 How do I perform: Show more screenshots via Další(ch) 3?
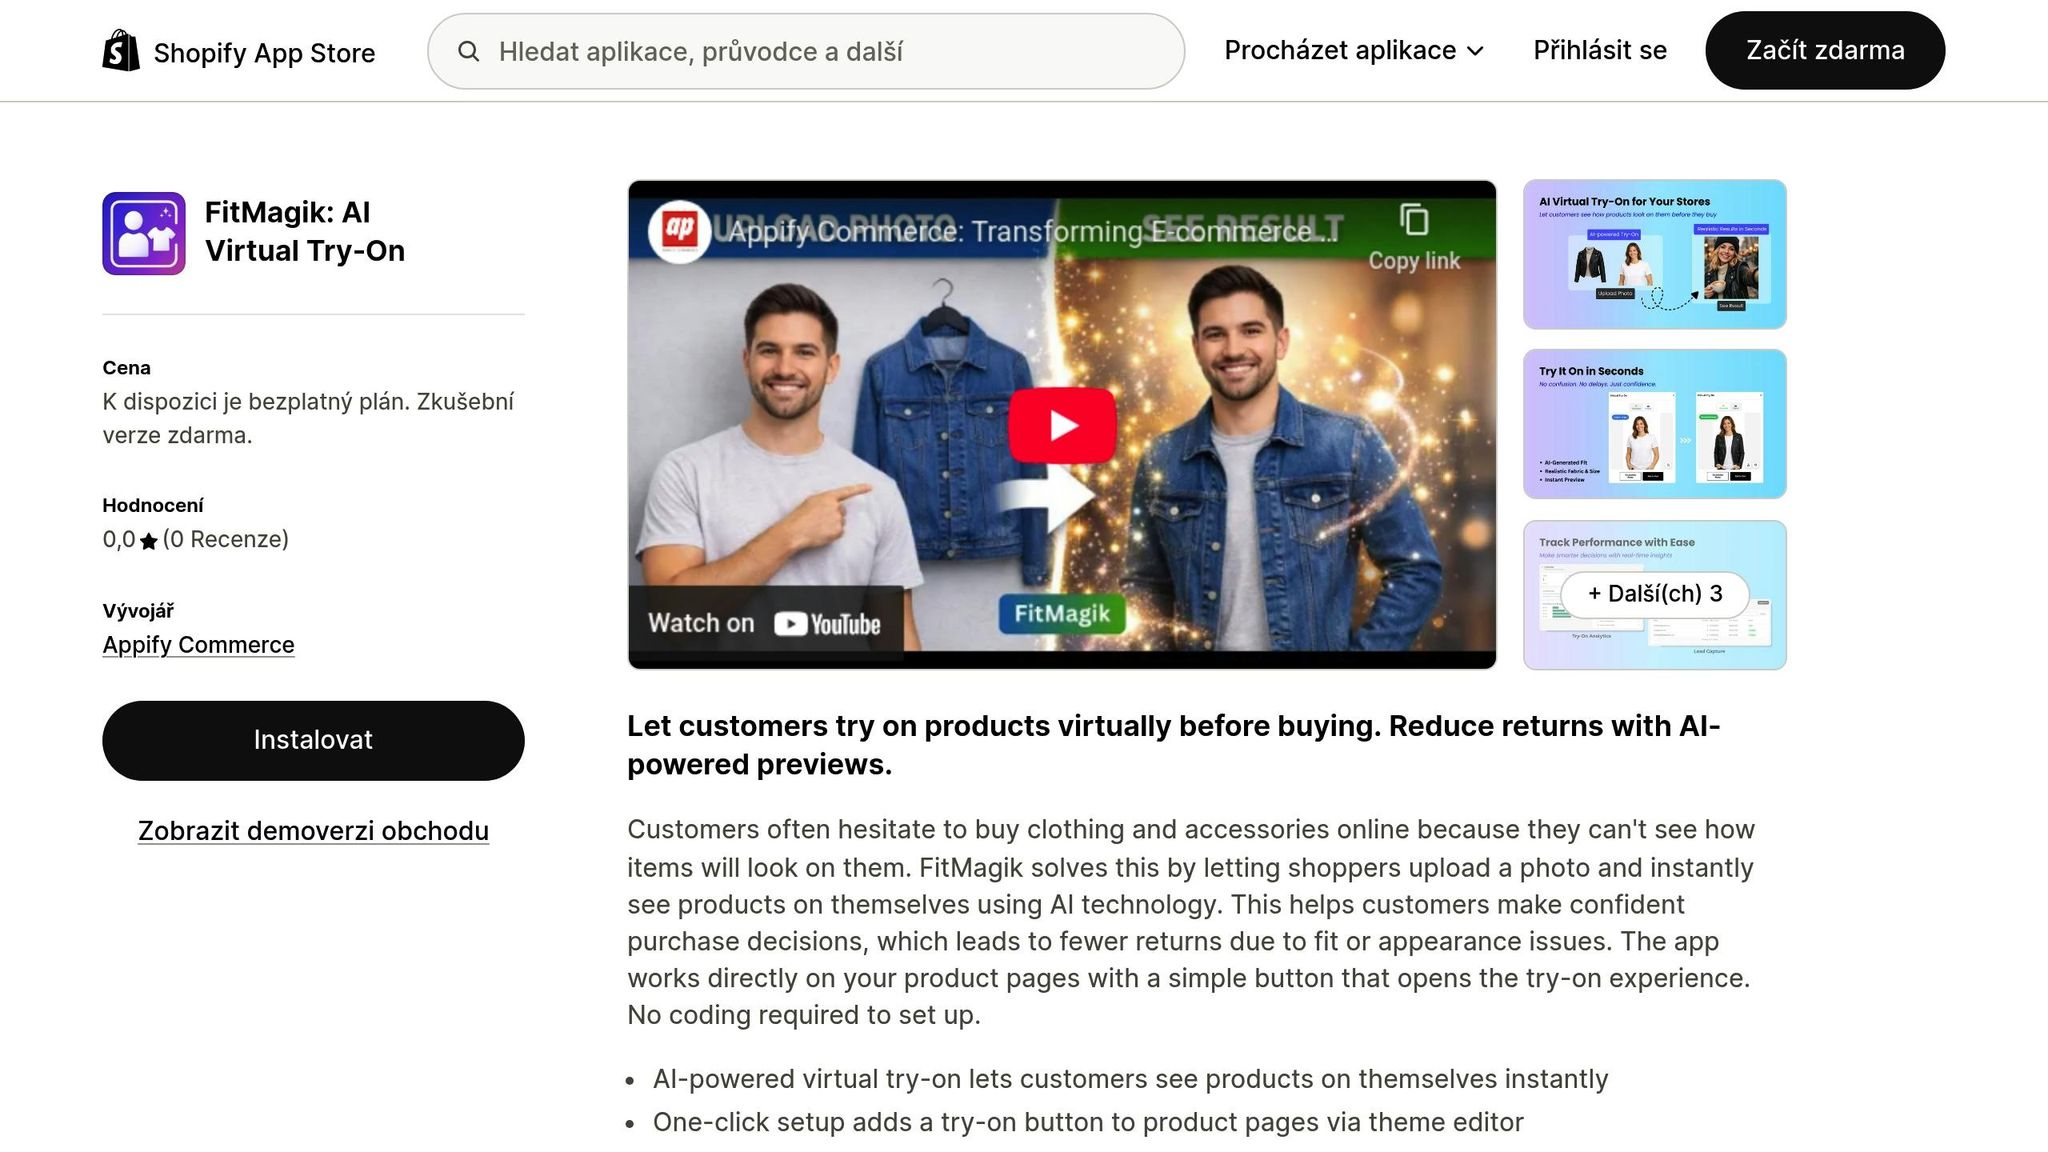tap(1654, 594)
